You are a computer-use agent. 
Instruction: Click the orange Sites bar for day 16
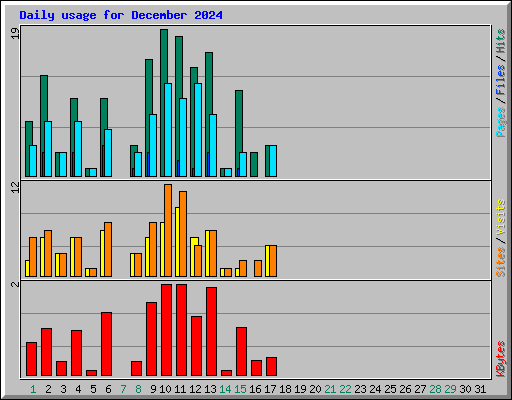pos(258,268)
